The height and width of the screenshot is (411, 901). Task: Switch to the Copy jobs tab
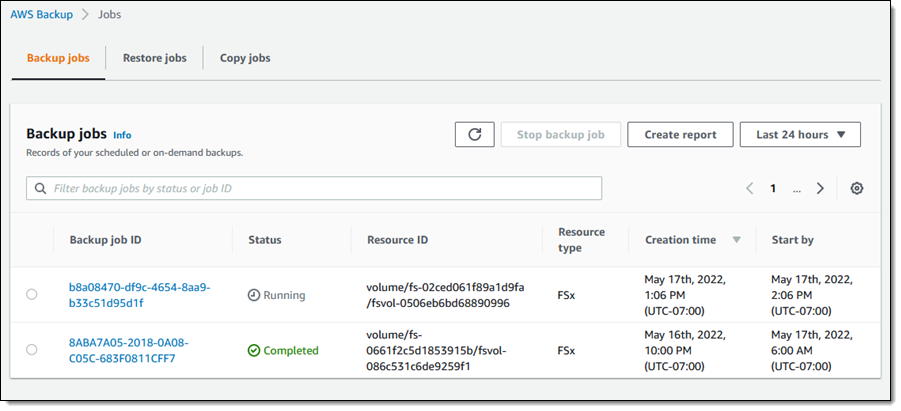point(245,58)
